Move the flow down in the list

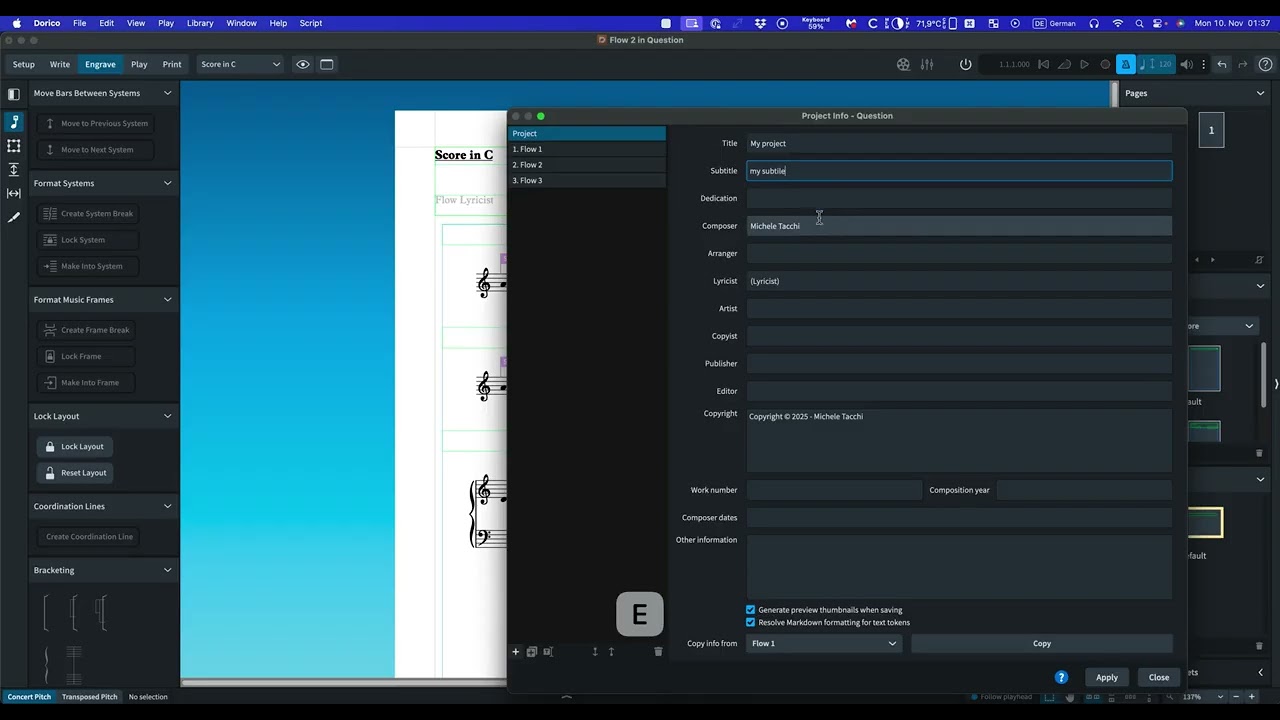[x=595, y=652]
